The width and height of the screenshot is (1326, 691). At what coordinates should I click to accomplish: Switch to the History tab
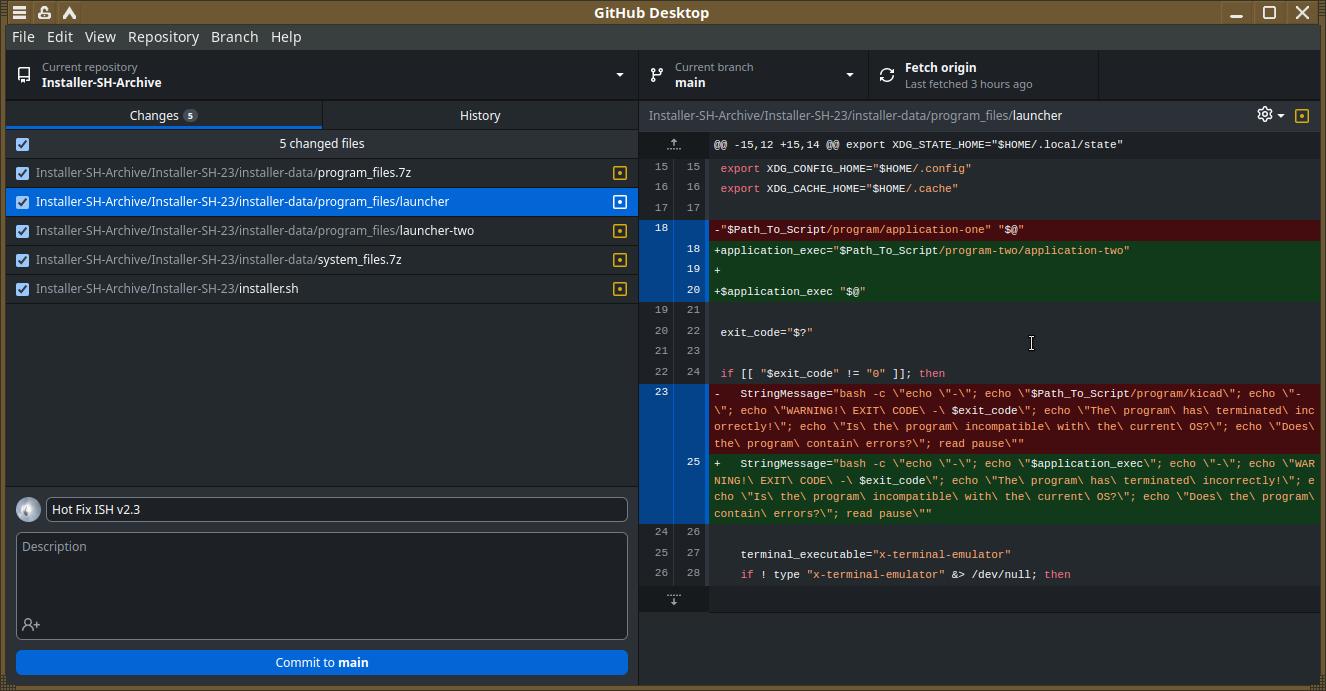coord(480,115)
